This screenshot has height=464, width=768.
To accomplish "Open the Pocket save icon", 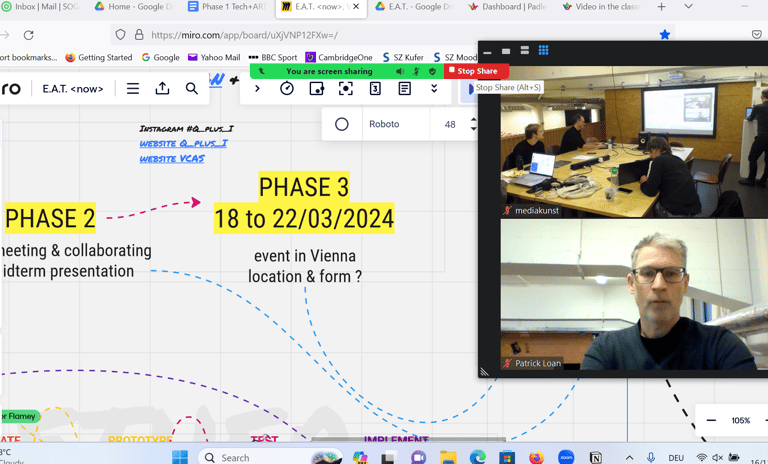I will point(756,35).
